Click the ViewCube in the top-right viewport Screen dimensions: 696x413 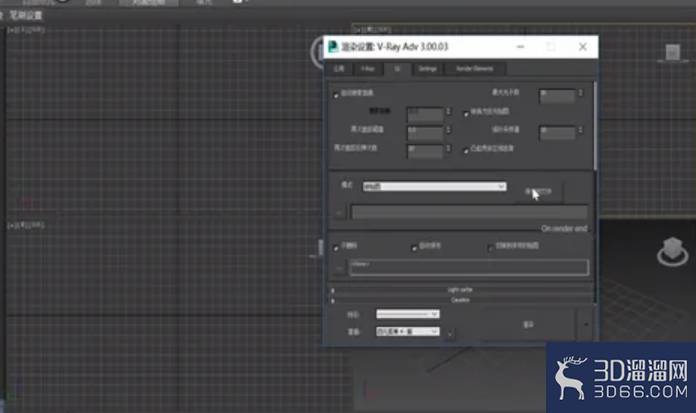[x=672, y=53]
